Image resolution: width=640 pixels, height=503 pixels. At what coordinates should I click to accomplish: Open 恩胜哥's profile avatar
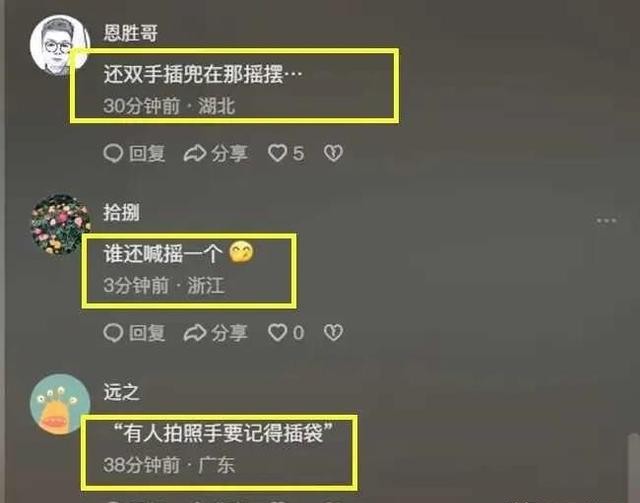coord(60,45)
